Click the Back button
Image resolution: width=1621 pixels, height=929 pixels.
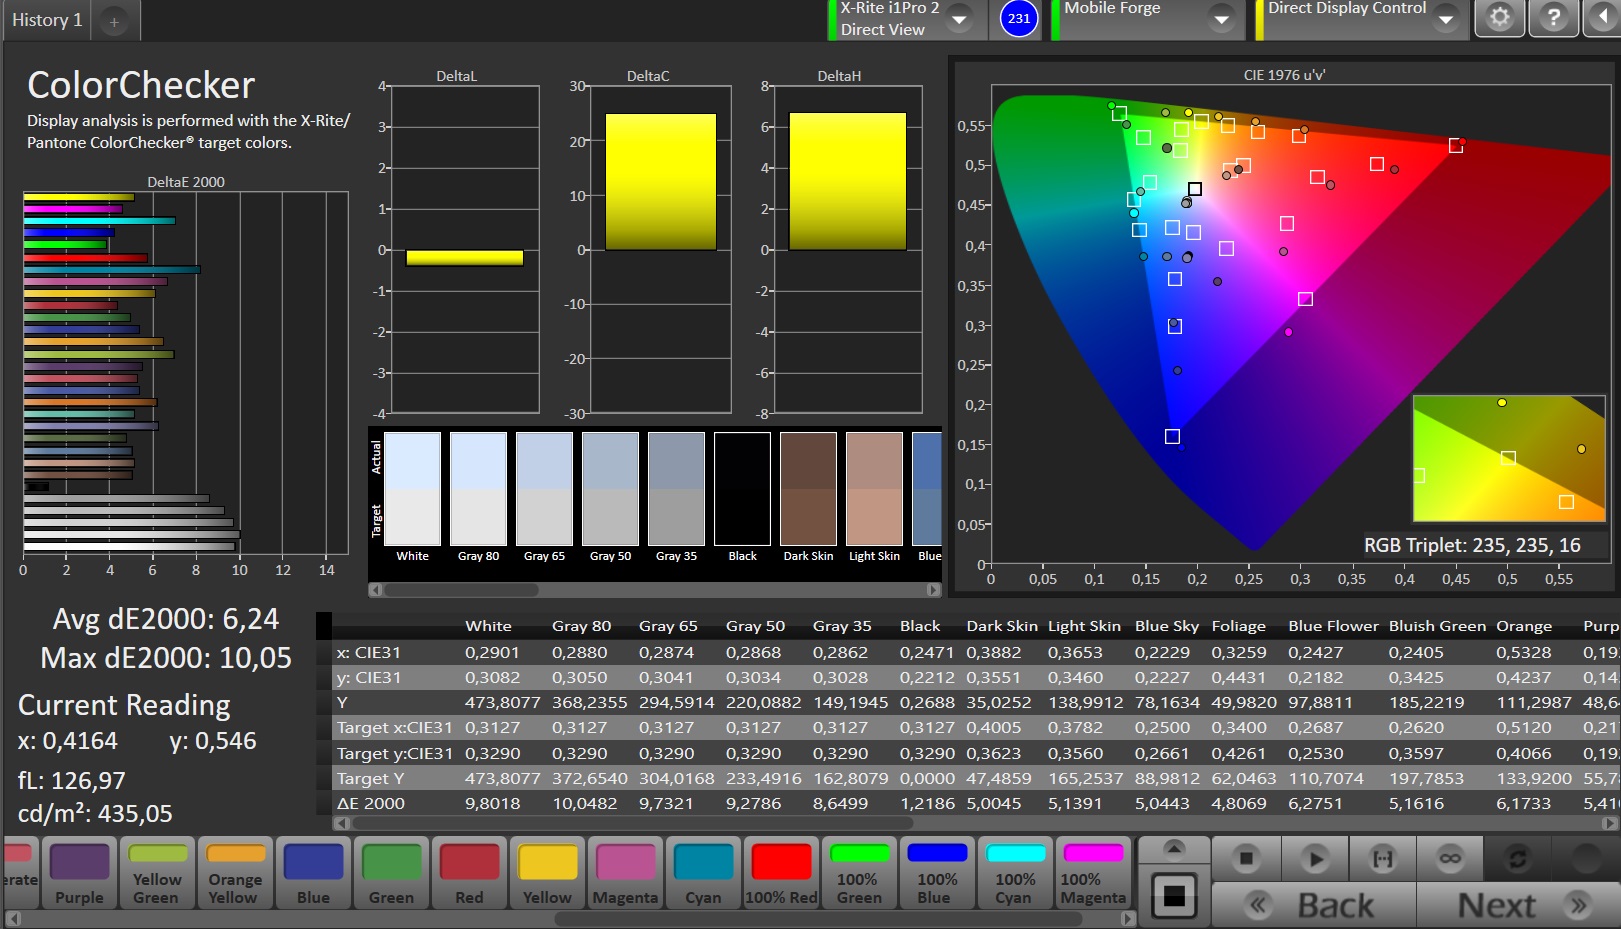coord(1313,905)
